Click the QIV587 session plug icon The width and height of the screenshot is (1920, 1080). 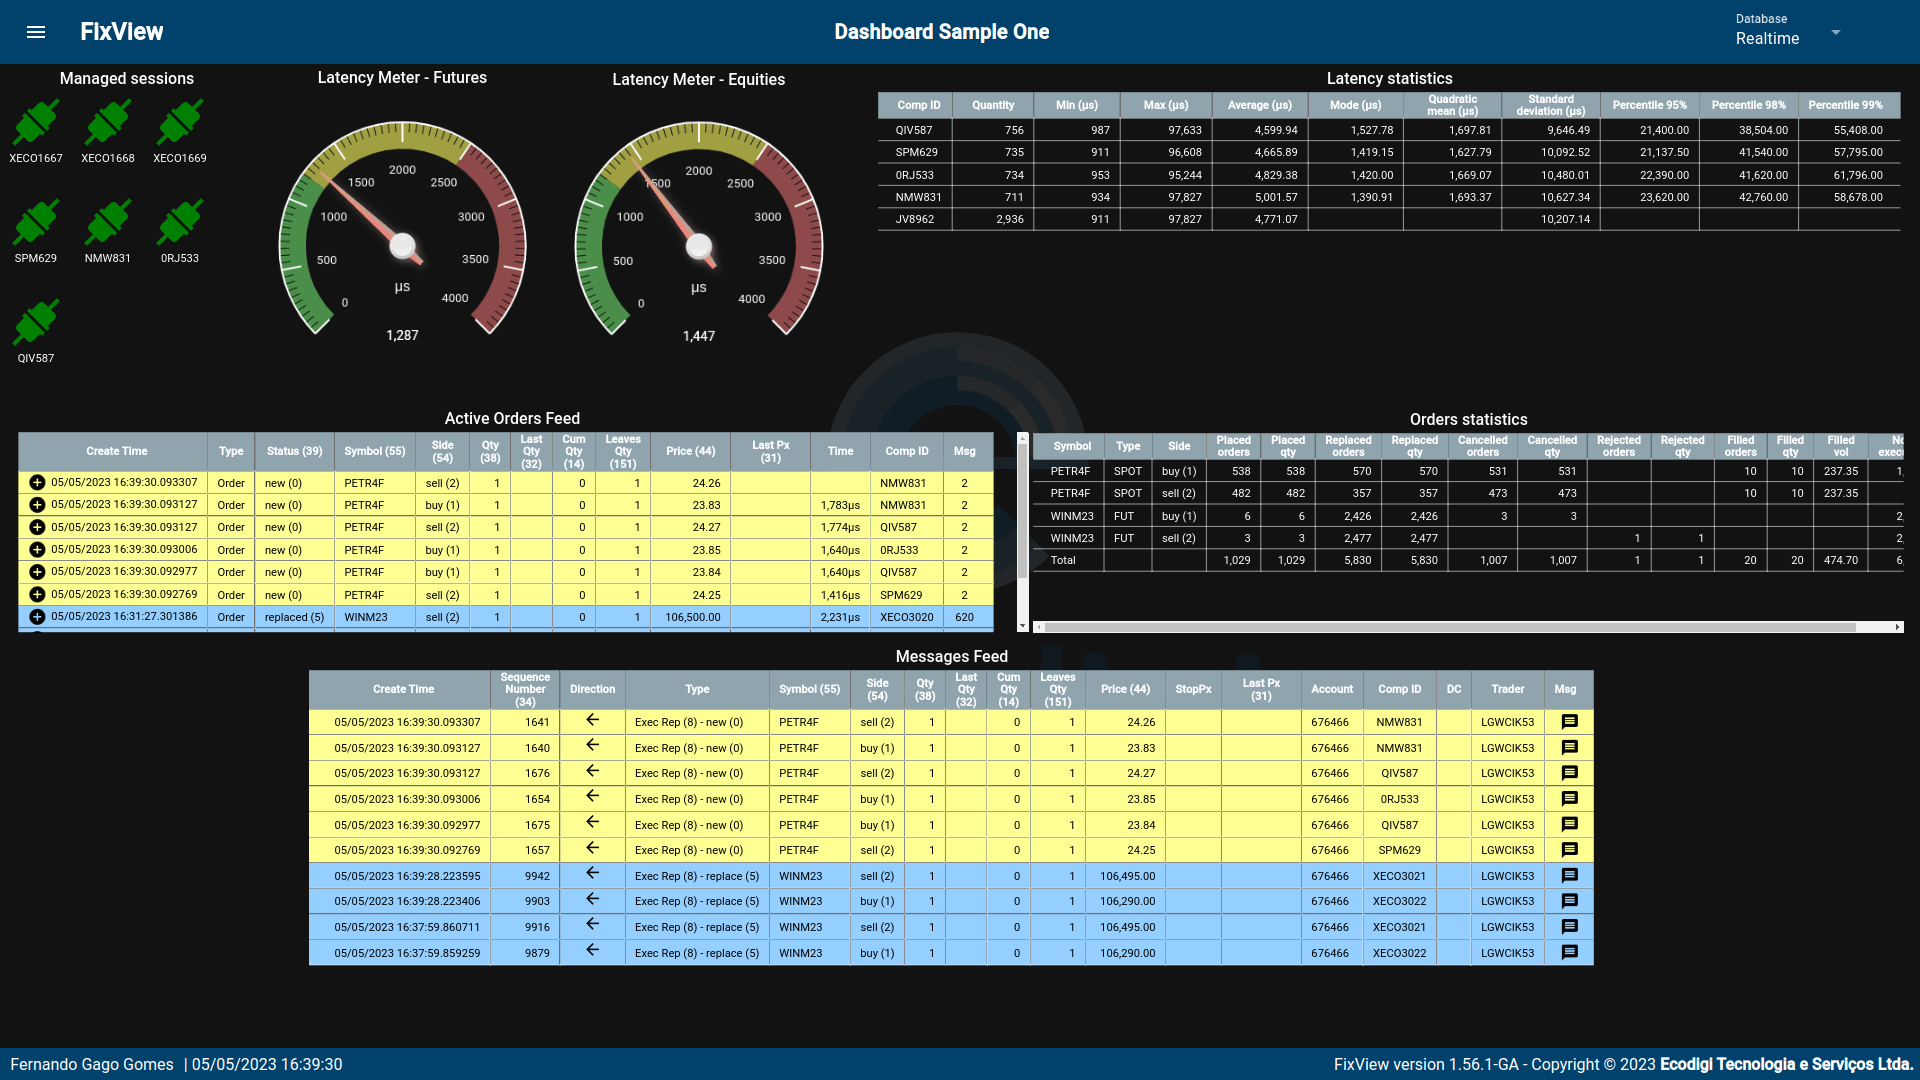click(36, 323)
